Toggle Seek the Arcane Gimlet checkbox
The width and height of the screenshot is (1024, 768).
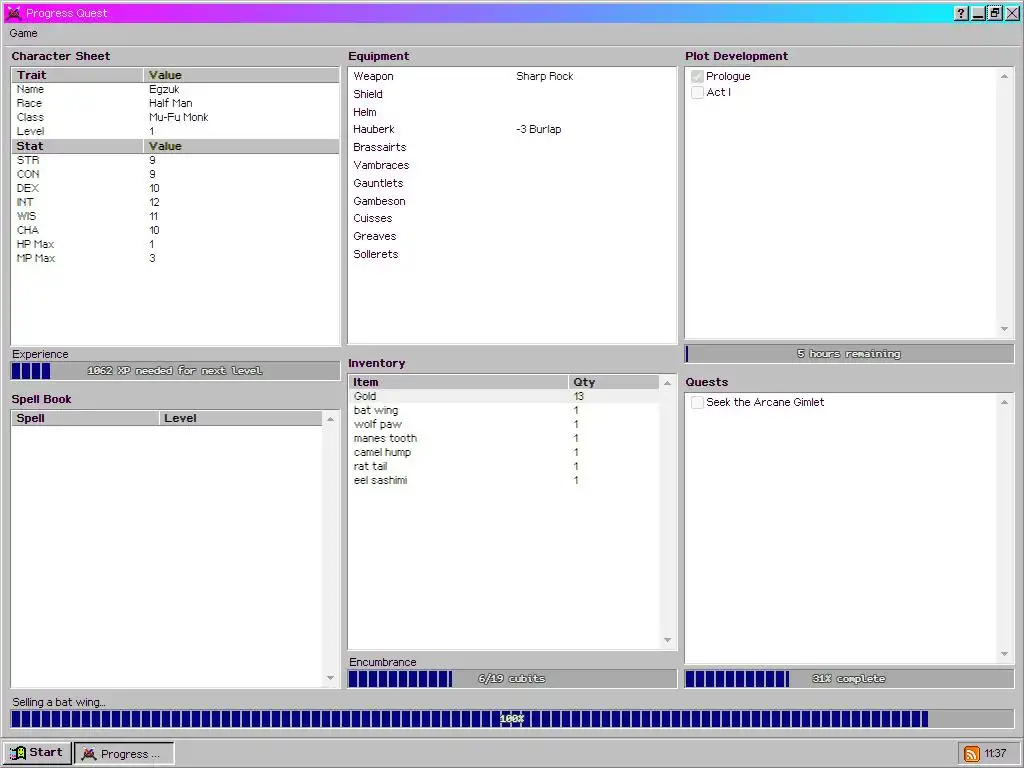click(697, 402)
